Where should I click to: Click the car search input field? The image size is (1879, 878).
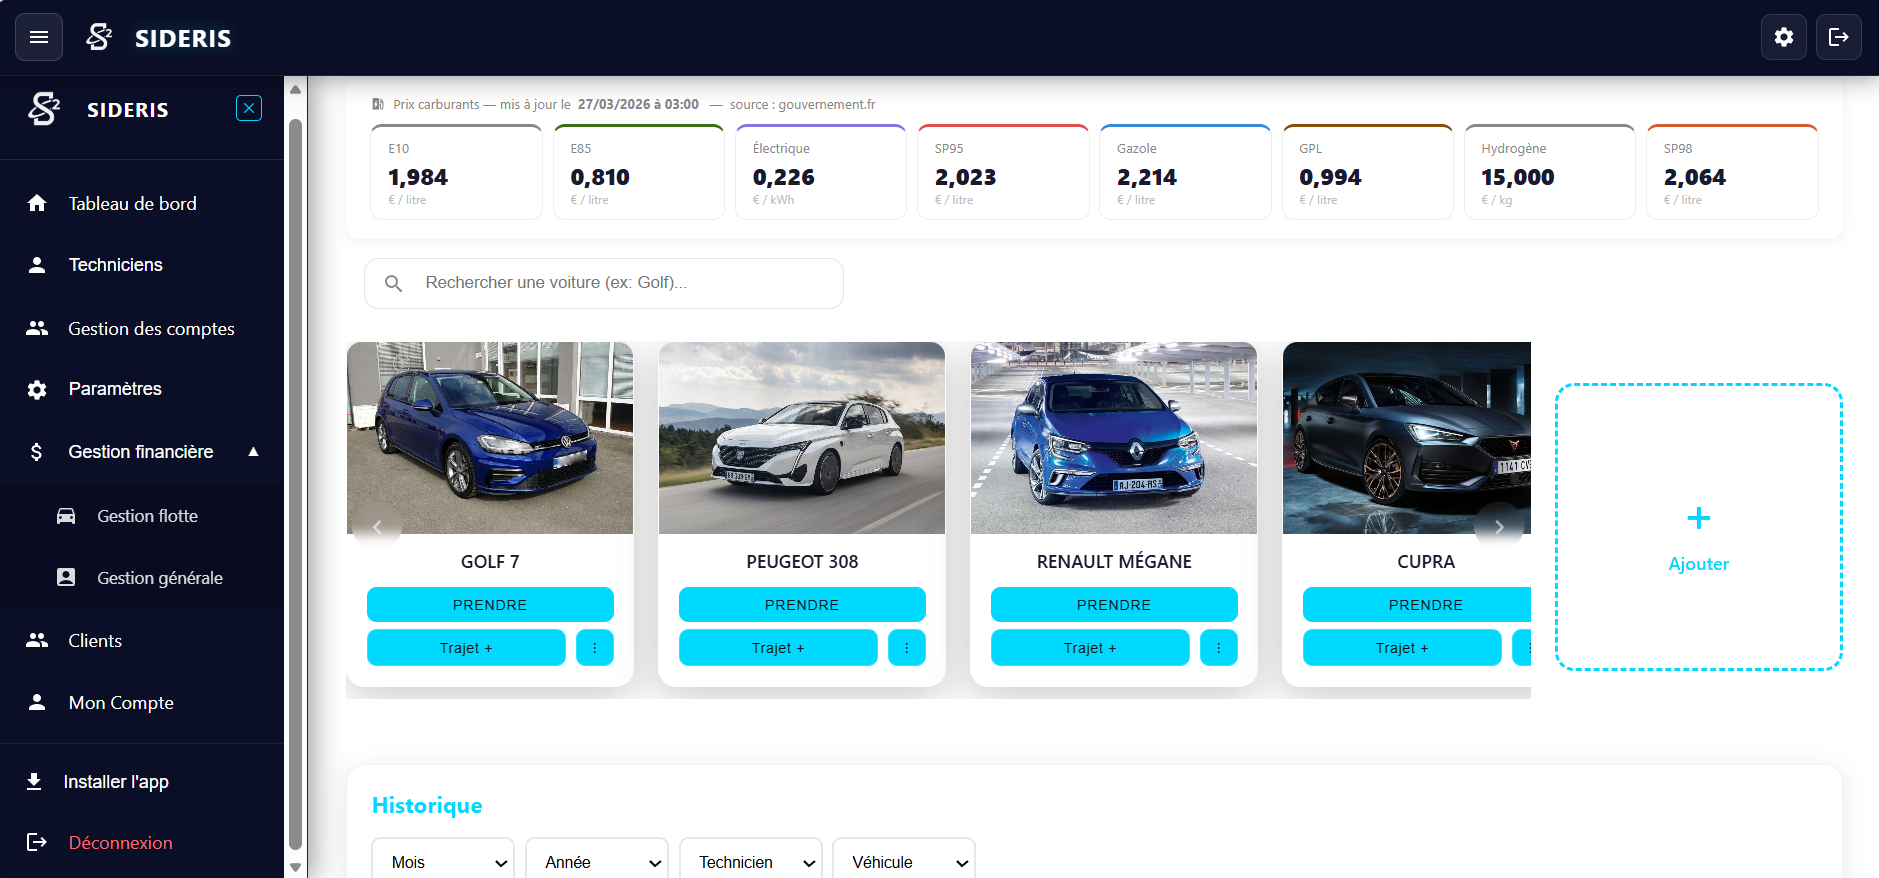click(604, 283)
